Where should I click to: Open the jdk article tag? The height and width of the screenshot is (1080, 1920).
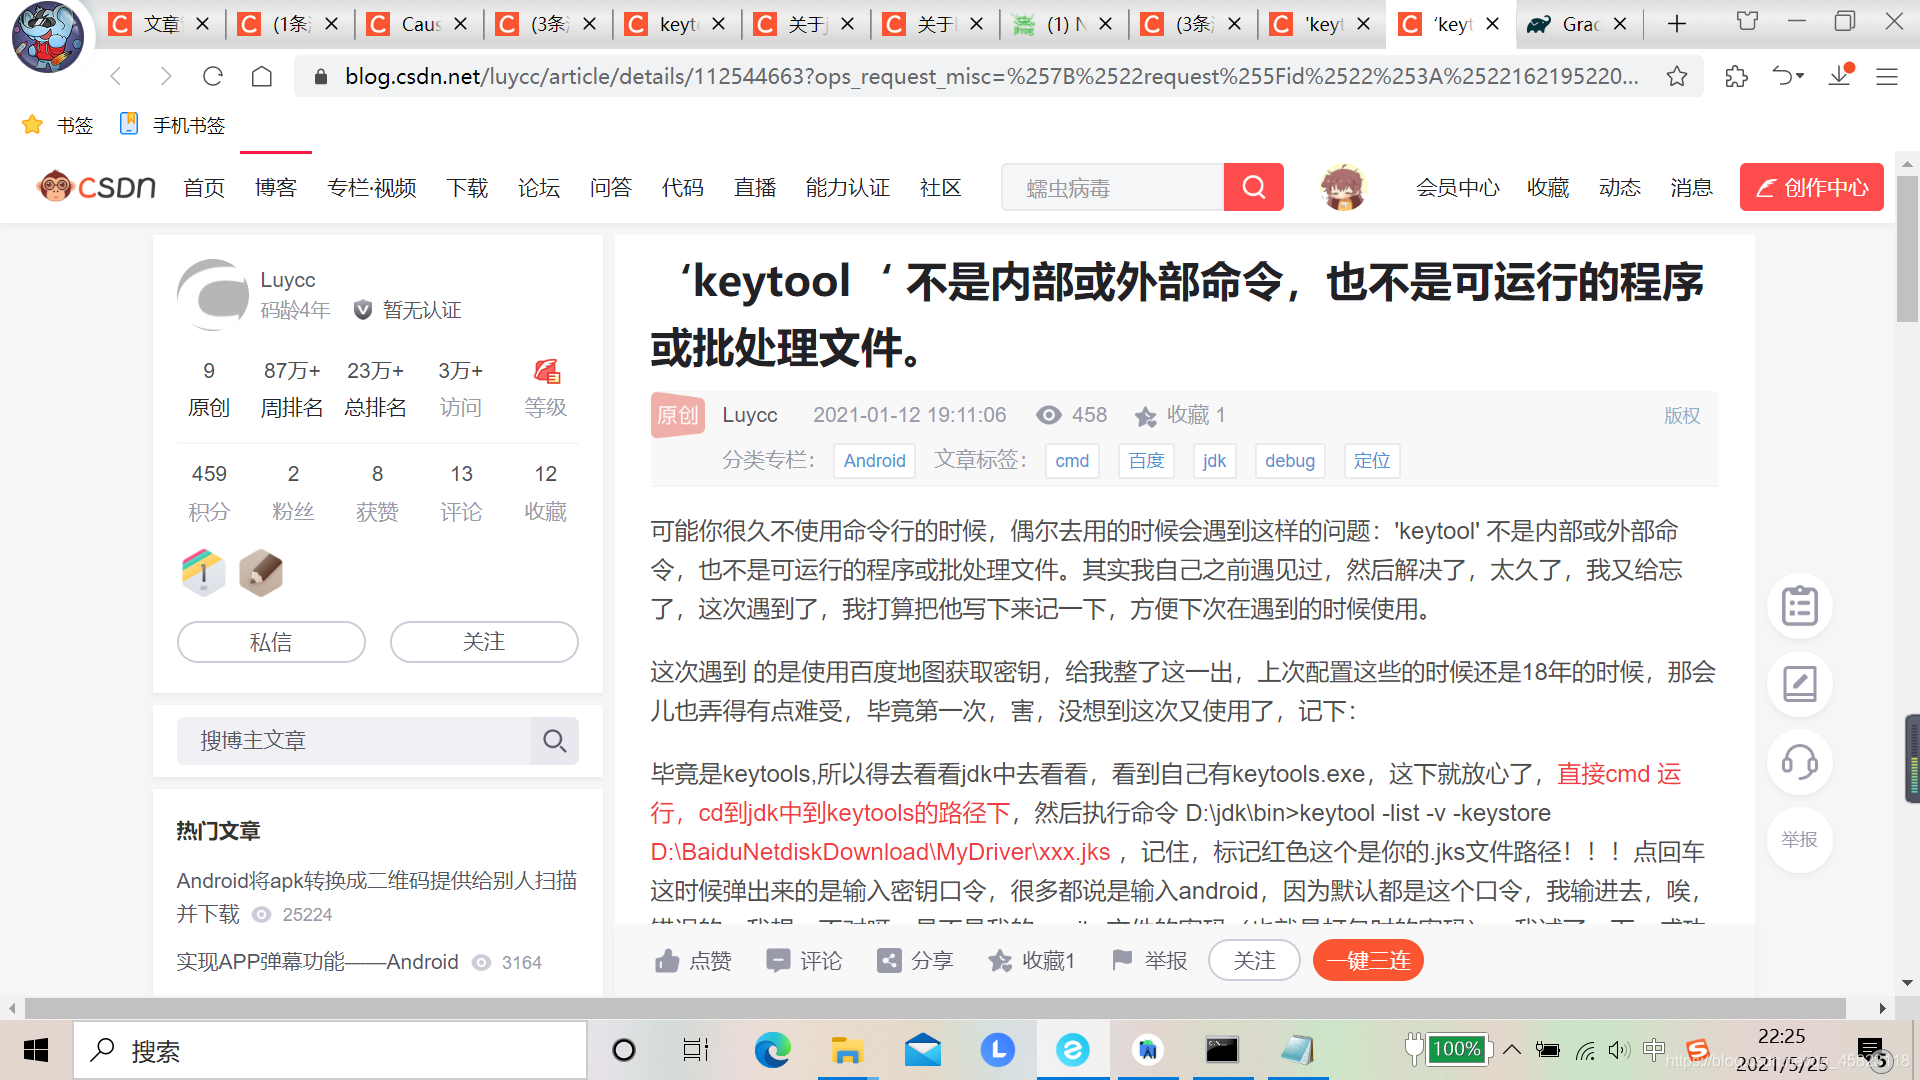pyautogui.click(x=1214, y=461)
